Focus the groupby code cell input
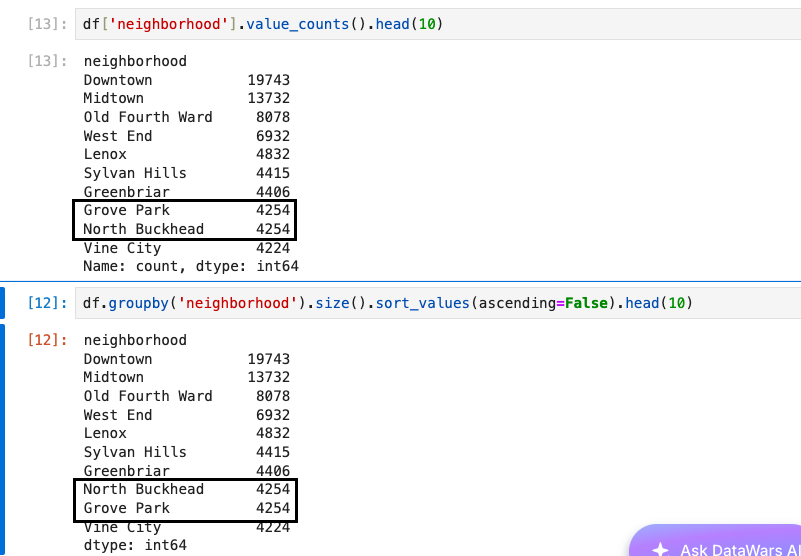Image resolution: width=801 pixels, height=556 pixels. coord(438,303)
